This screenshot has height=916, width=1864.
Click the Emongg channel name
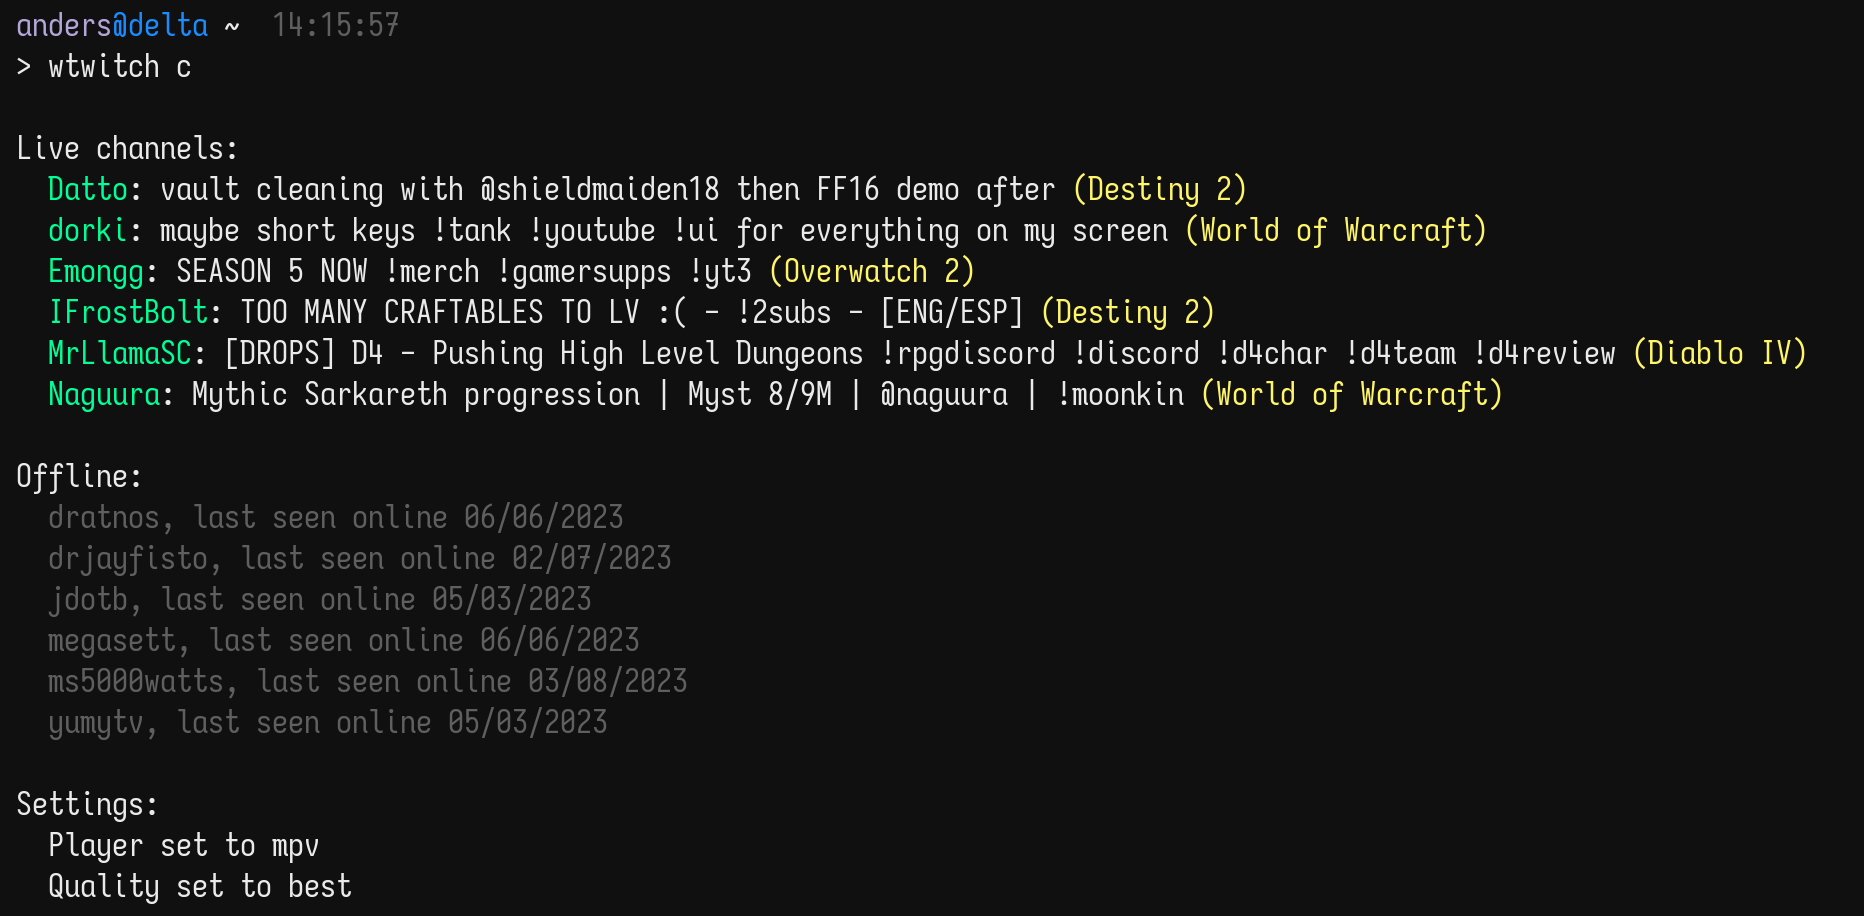pyautogui.click(x=96, y=271)
